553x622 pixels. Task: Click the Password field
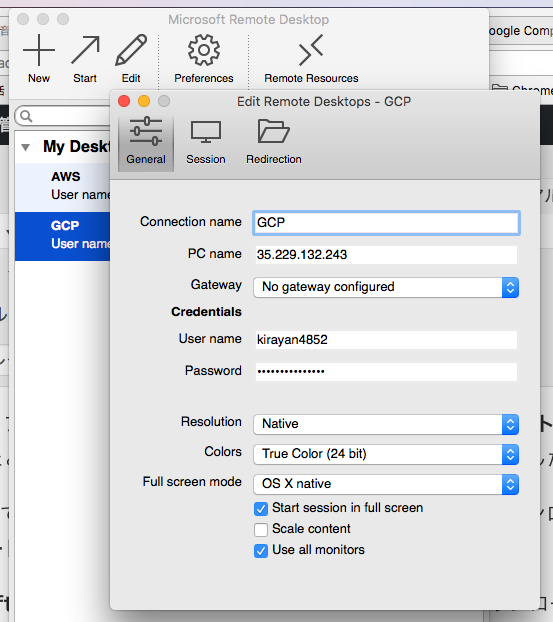click(x=386, y=372)
